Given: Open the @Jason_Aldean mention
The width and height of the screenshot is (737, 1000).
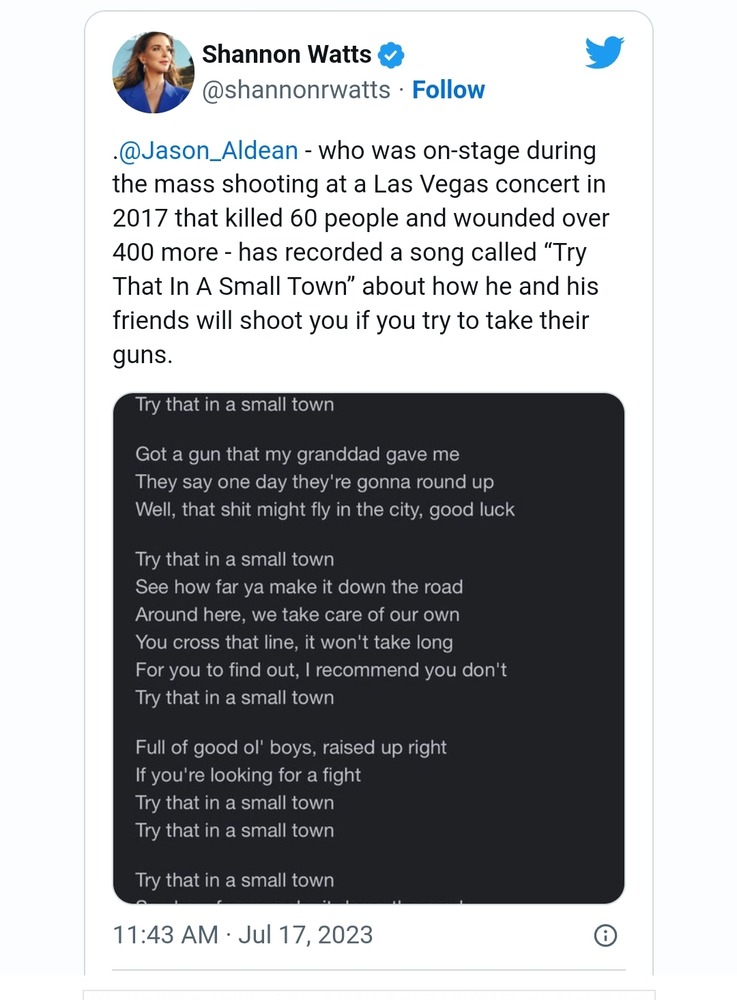Looking at the screenshot, I should click(209, 151).
